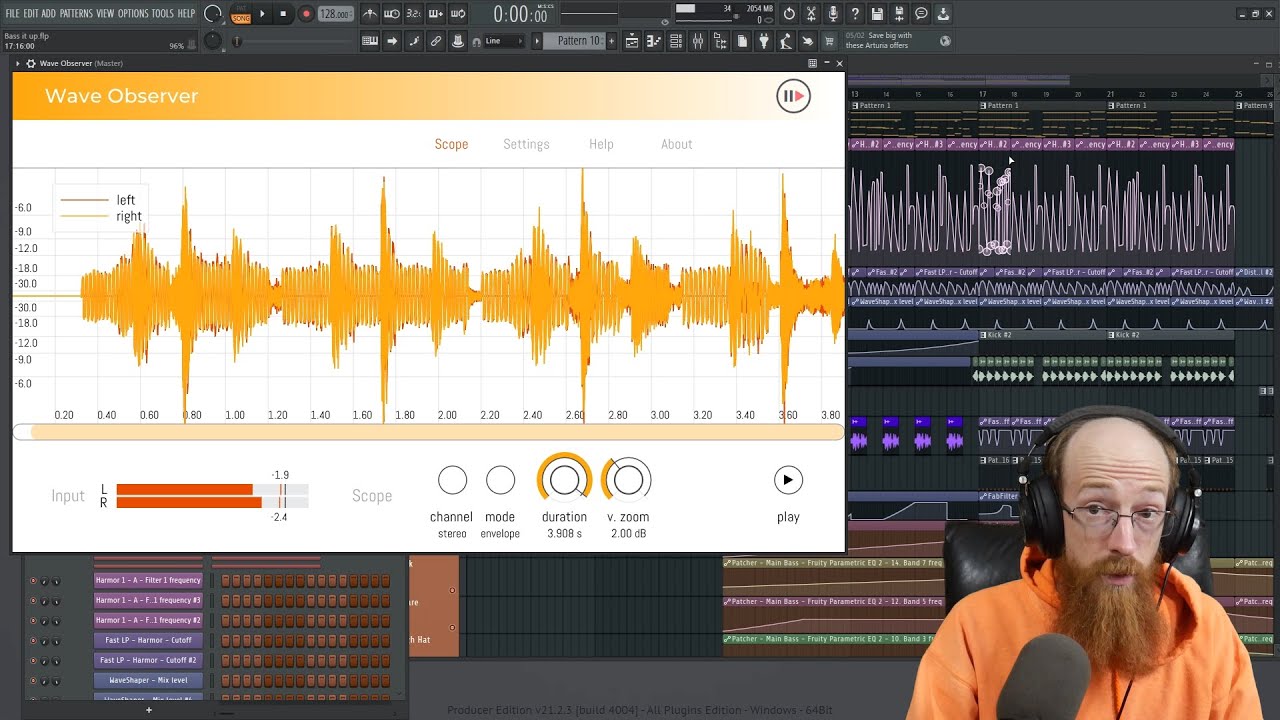Open the Browser view icon

[x=720, y=41]
